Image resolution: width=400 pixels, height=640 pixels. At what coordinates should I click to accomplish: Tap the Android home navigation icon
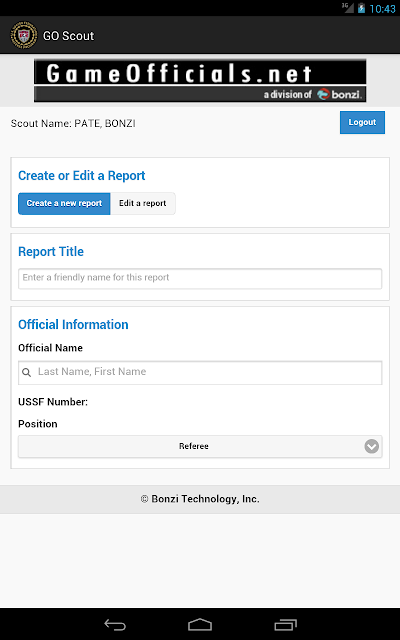[x=200, y=624]
